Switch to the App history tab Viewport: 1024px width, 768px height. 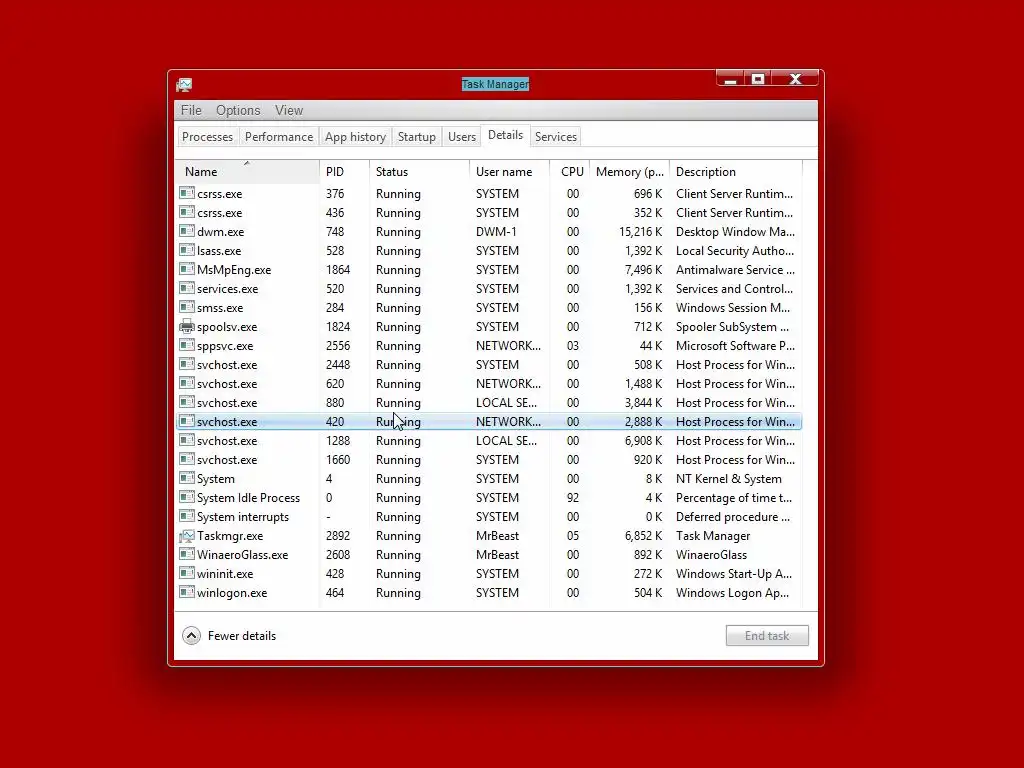click(x=355, y=136)
